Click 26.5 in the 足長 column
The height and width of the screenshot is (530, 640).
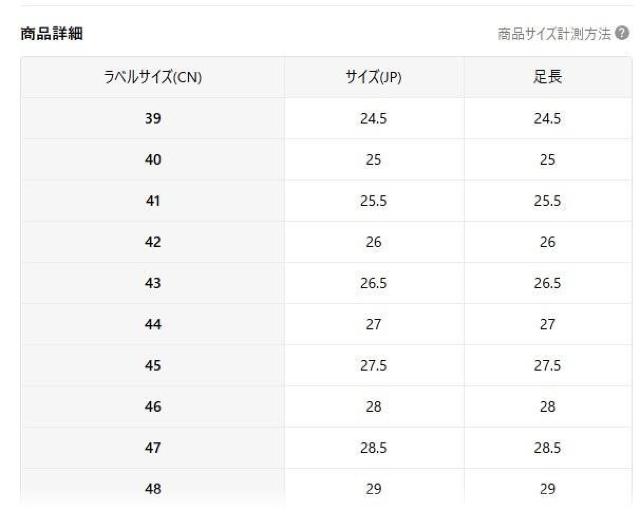pyautogui.click(x=547, y=284)
